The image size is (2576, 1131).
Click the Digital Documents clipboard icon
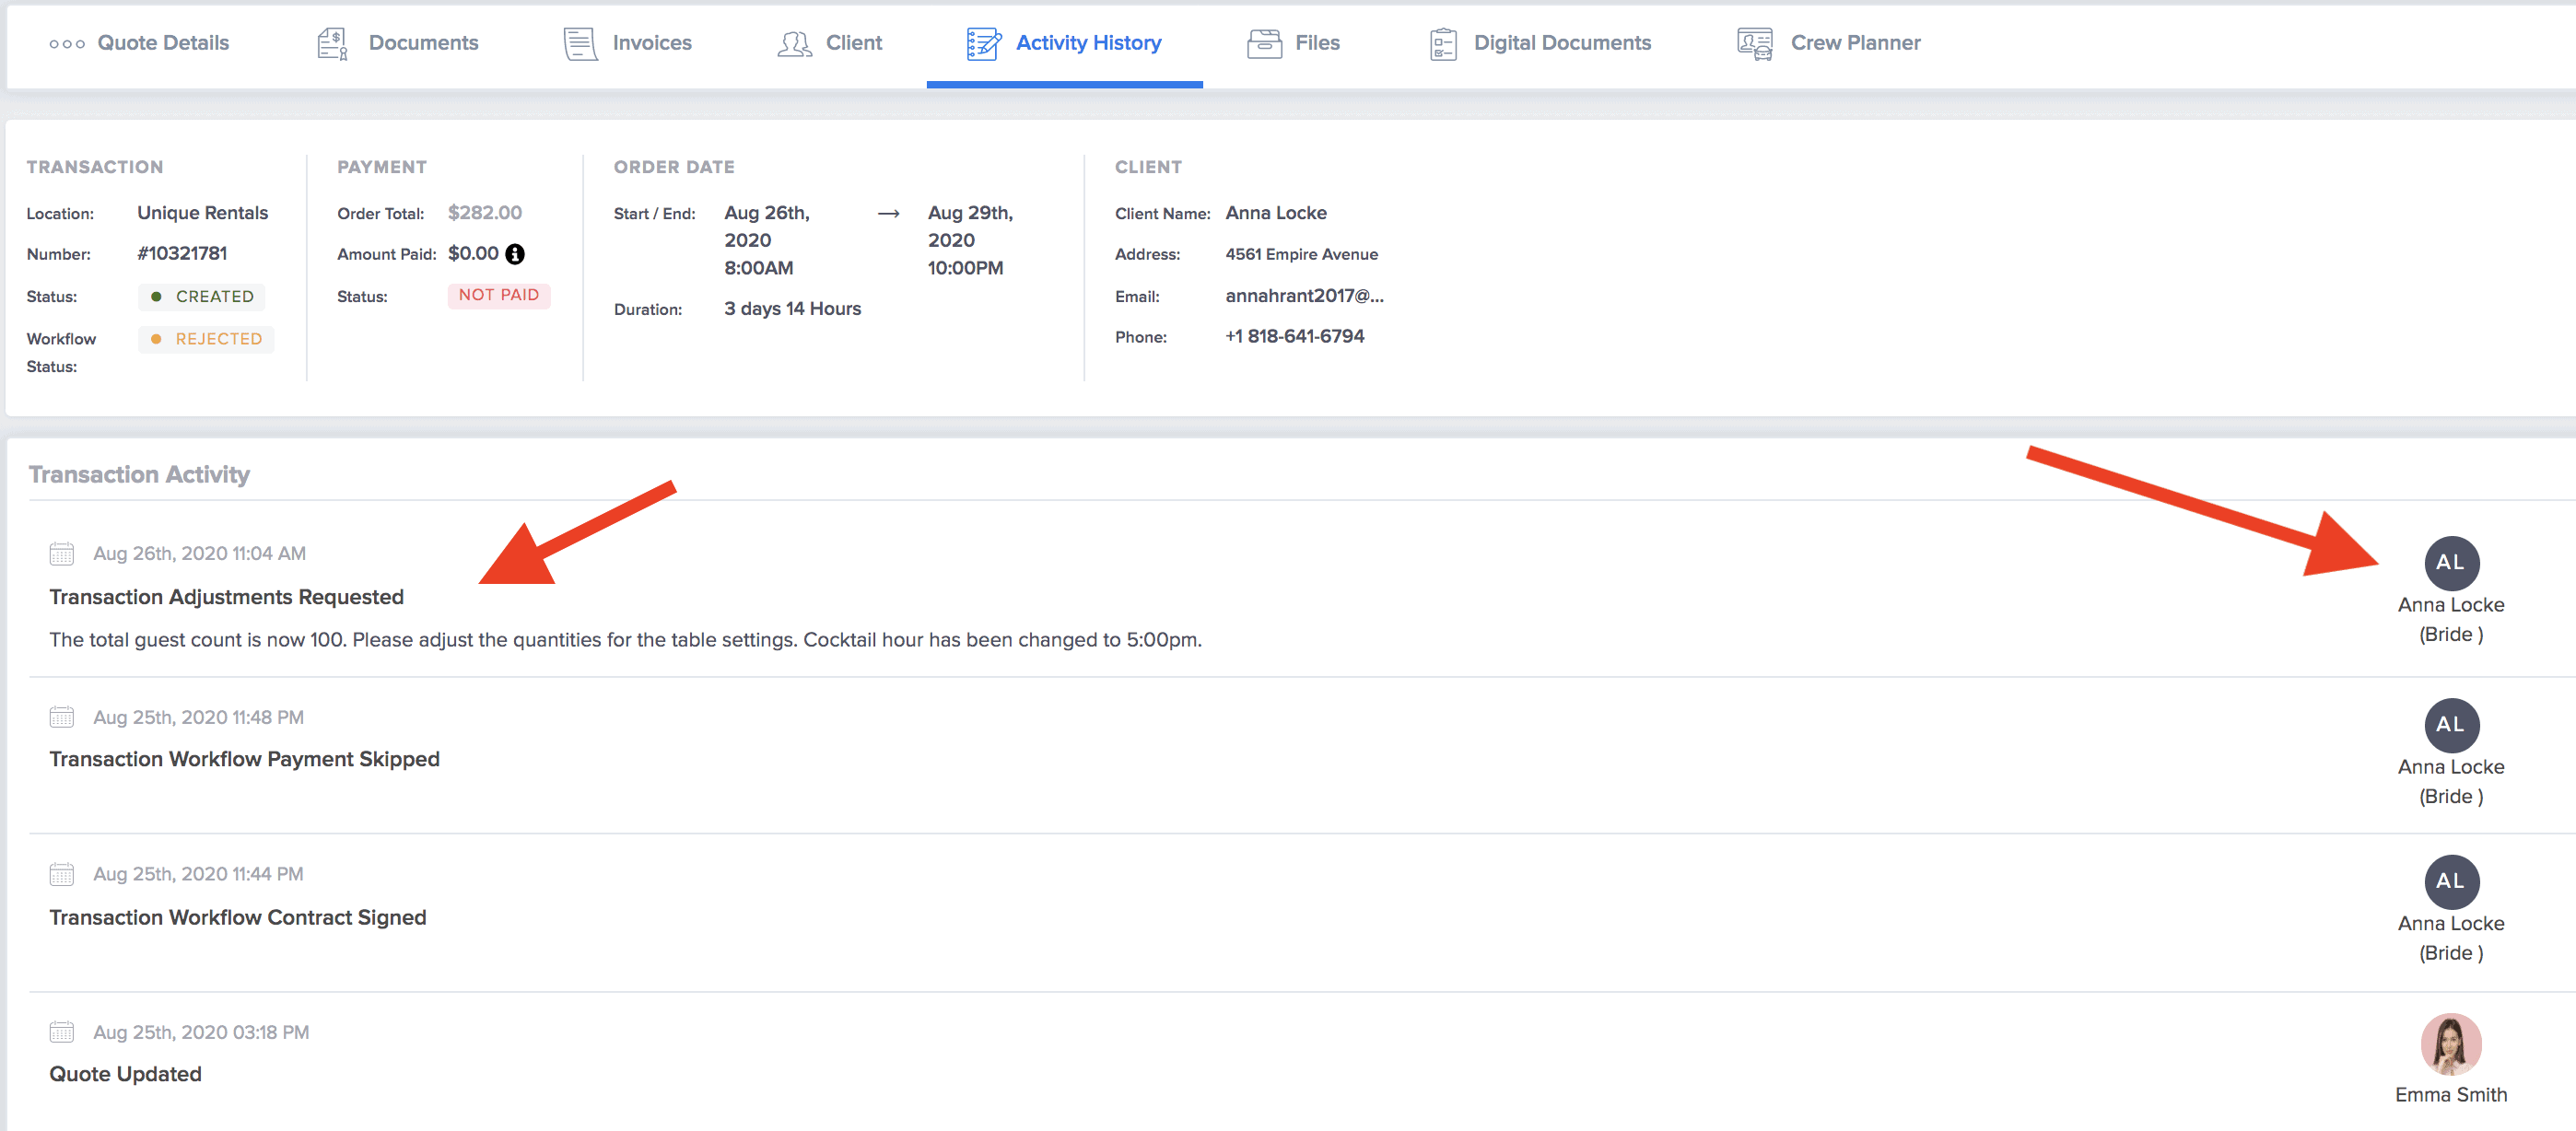tap(1443, 44)
